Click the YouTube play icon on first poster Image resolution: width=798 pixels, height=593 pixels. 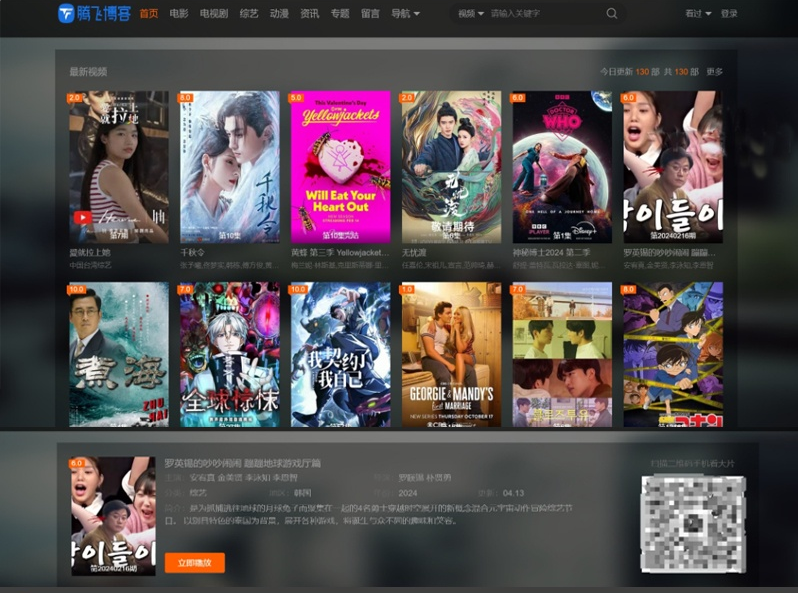coord(82,217)
